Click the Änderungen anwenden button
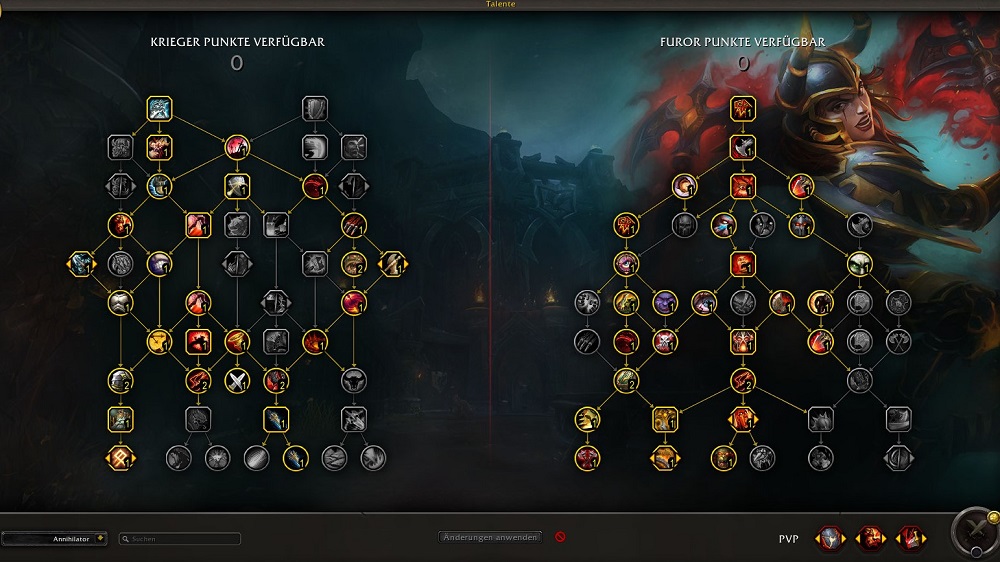The image size is (1000, 562). pos(490,537)
